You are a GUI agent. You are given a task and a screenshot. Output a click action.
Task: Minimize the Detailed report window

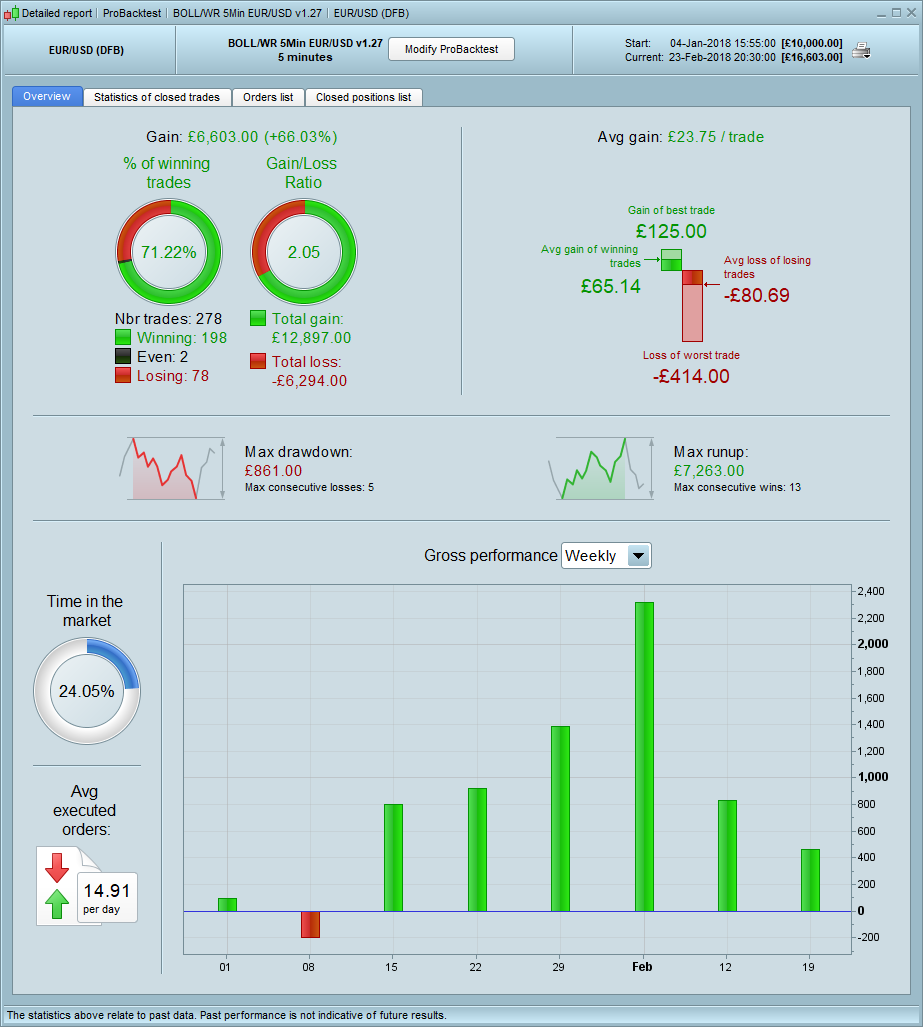click(x=881, y=13)
